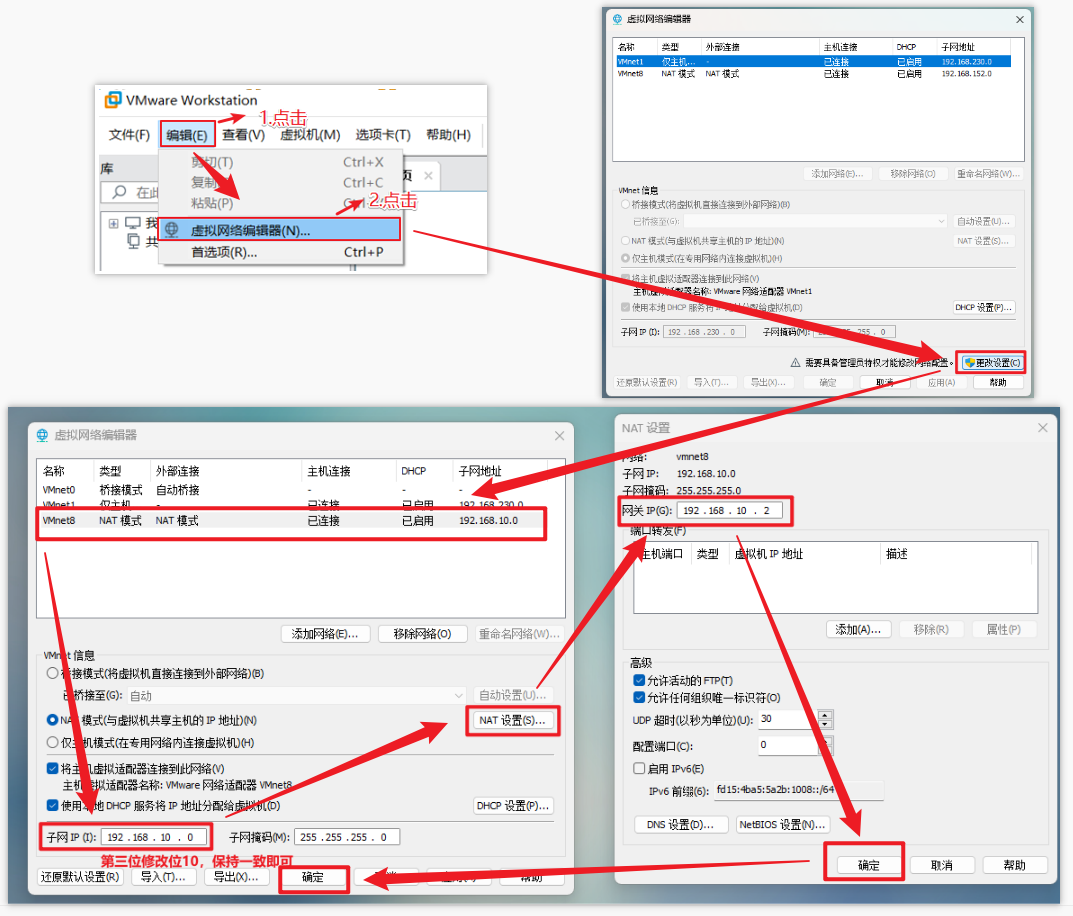Select the 仅主机模式 radio in the editor listing VMnet0
This screenshot has width=1073, height=916.
coord(52,742)
